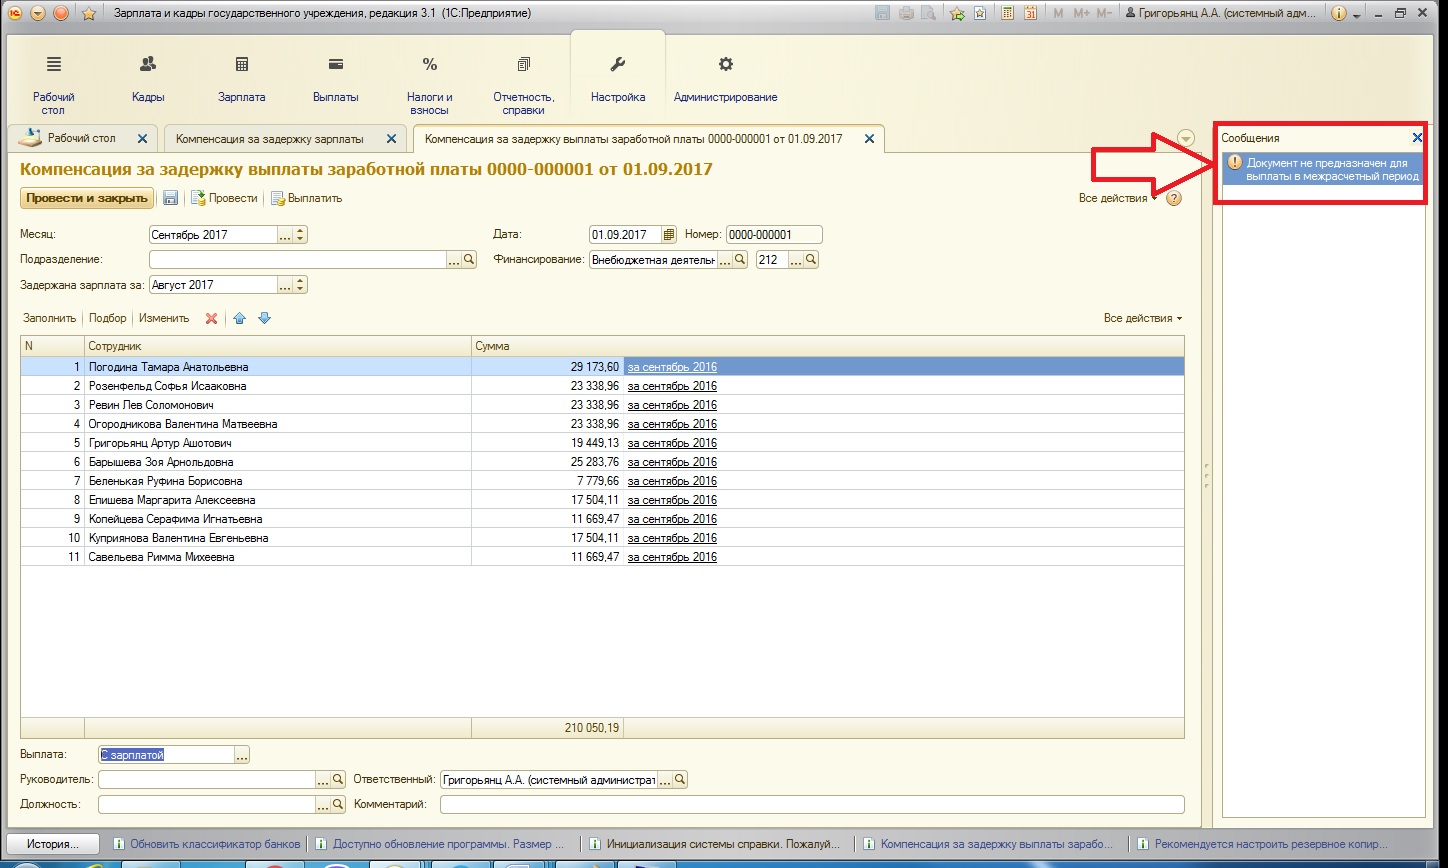Open selection for Руководитель ellipsis button
Viewport: 1448px width, 868px height.
[324, 780]
